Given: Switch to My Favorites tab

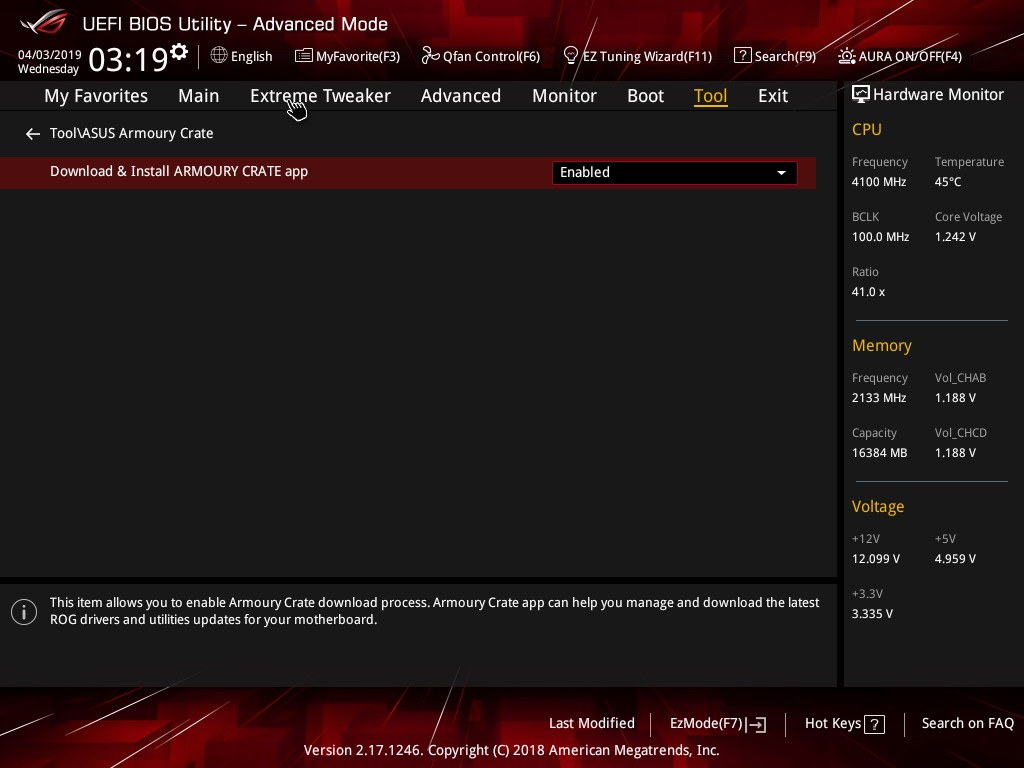Looking at the screenshot, I should point(96,96).
